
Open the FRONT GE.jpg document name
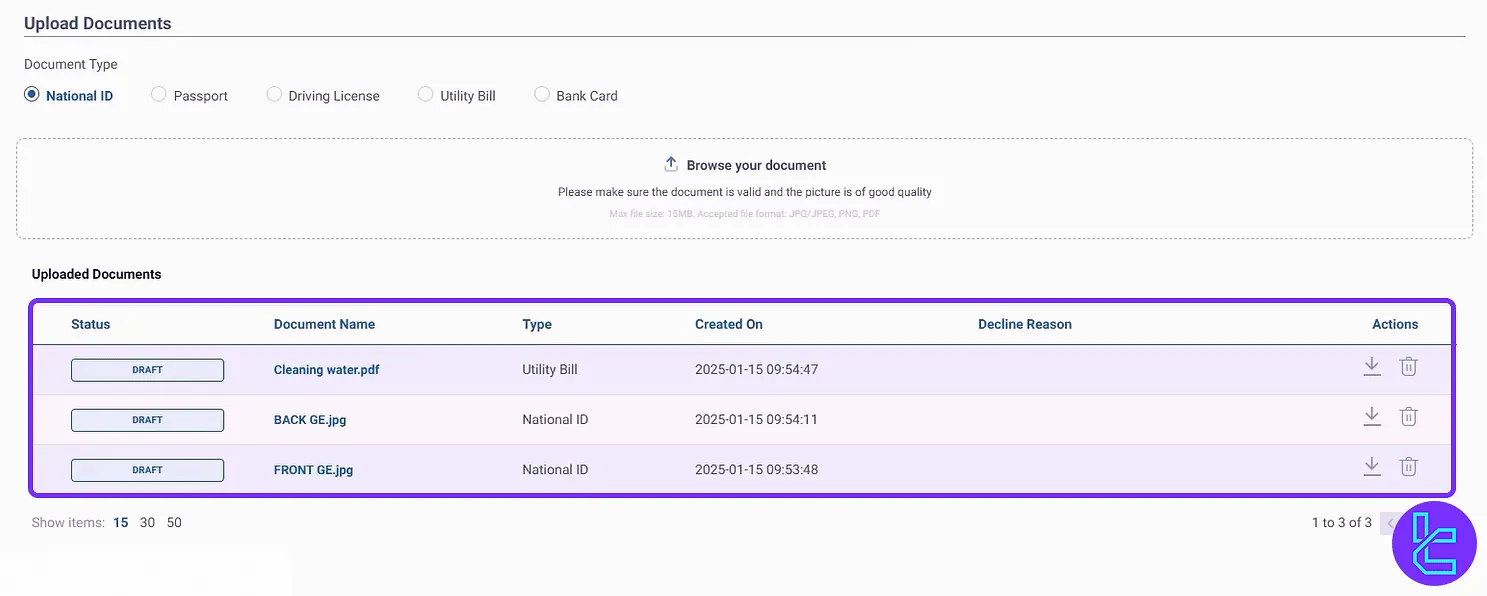[313, 470]
